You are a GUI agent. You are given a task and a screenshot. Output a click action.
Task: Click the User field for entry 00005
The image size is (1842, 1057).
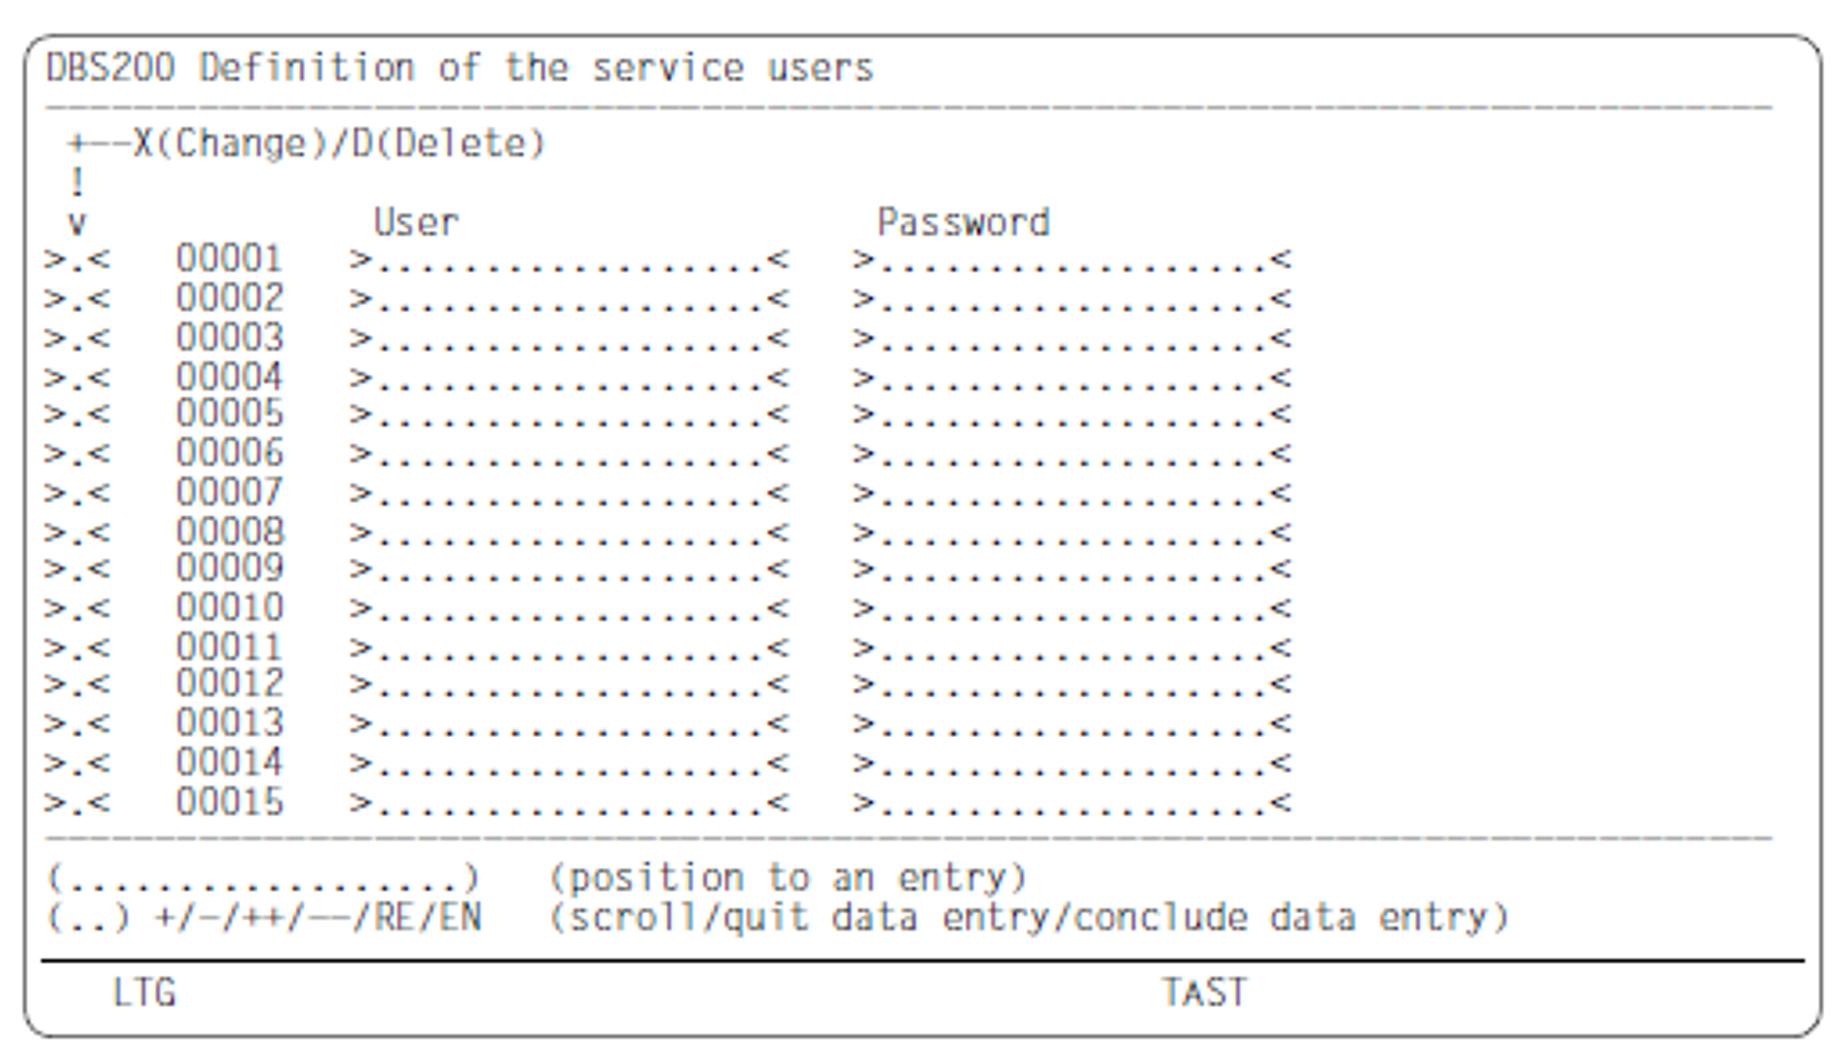pos(569,415)
